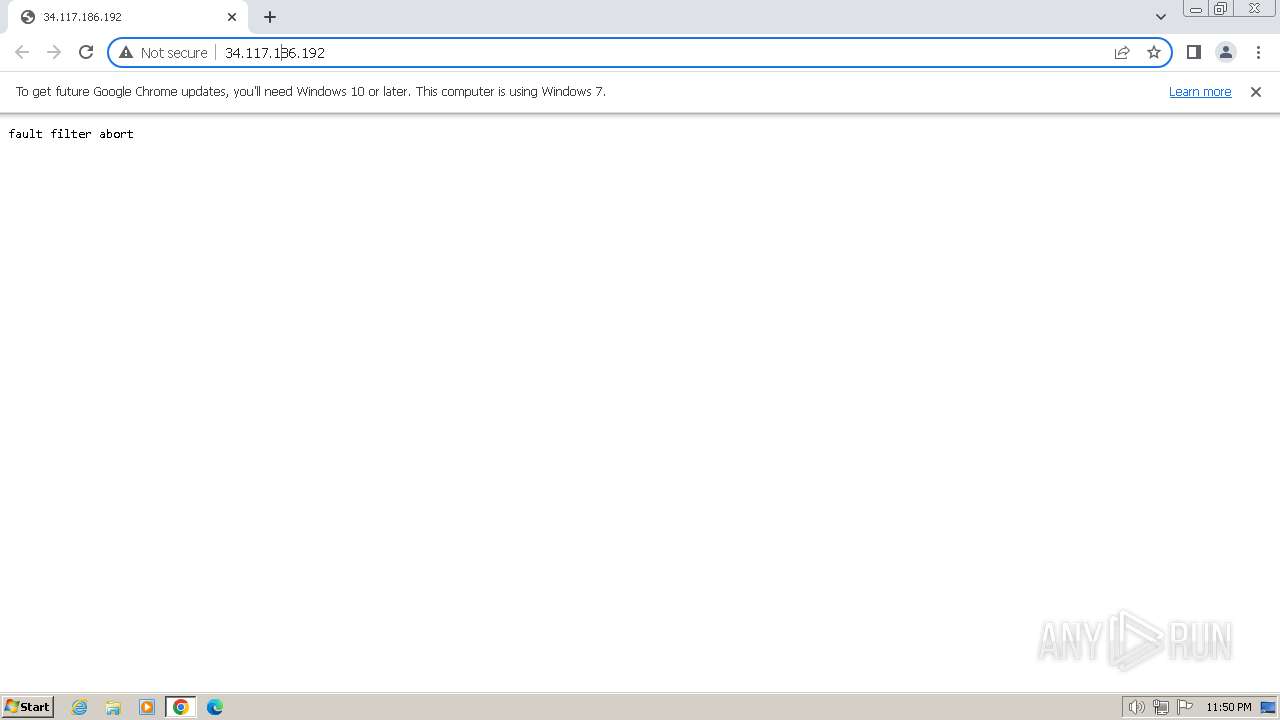Open File Explorer from the taskbar
The width and height of the screenshot is (1280, 720).
point(113,707)
